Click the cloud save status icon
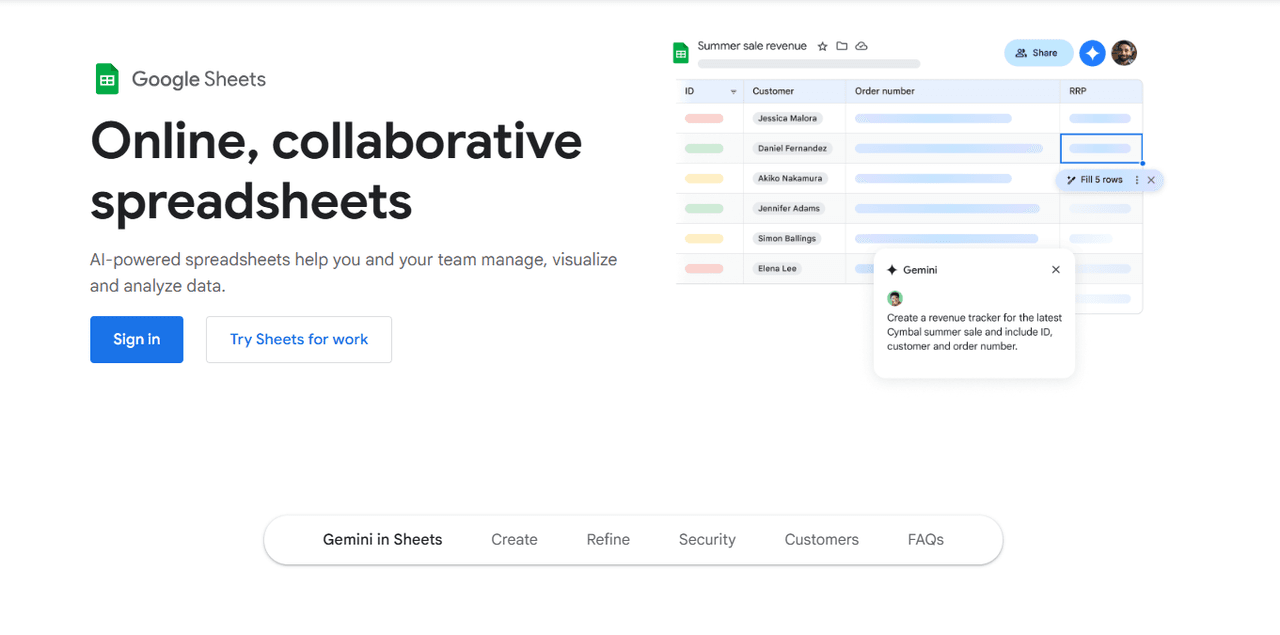 (861, 46)
